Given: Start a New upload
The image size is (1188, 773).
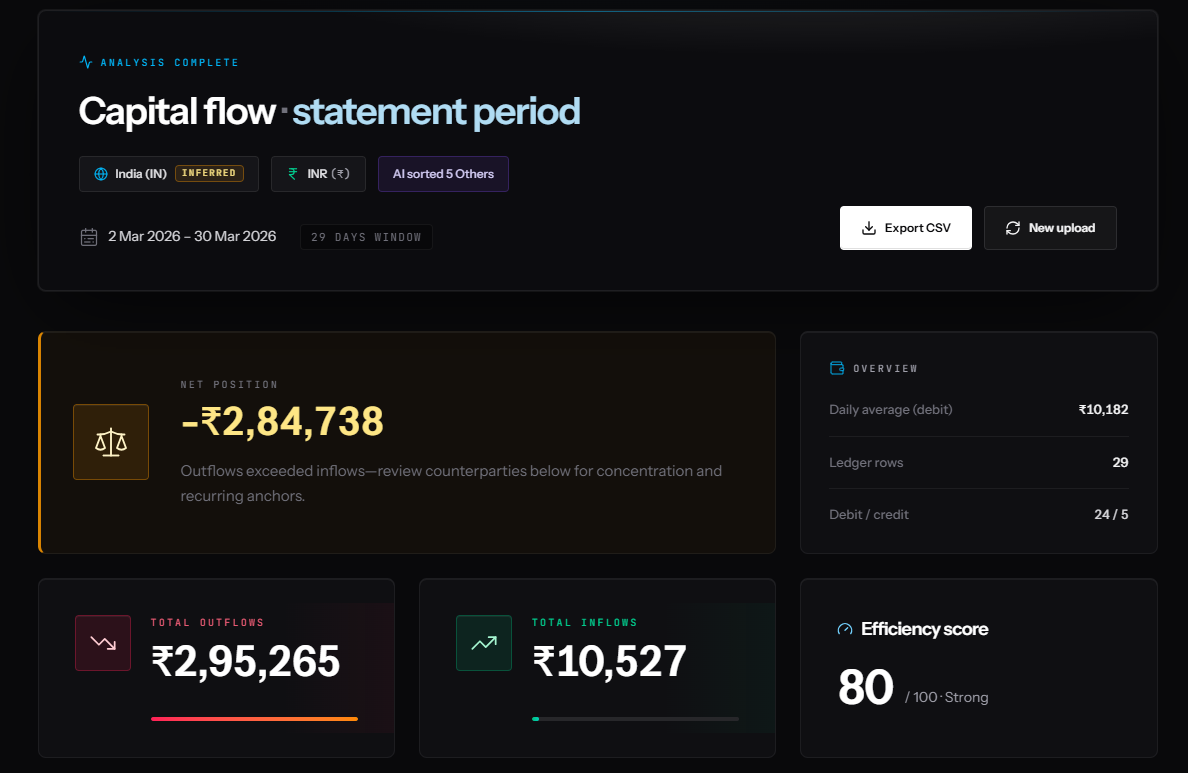Looking at the screenshot, I should point(1050,228).
